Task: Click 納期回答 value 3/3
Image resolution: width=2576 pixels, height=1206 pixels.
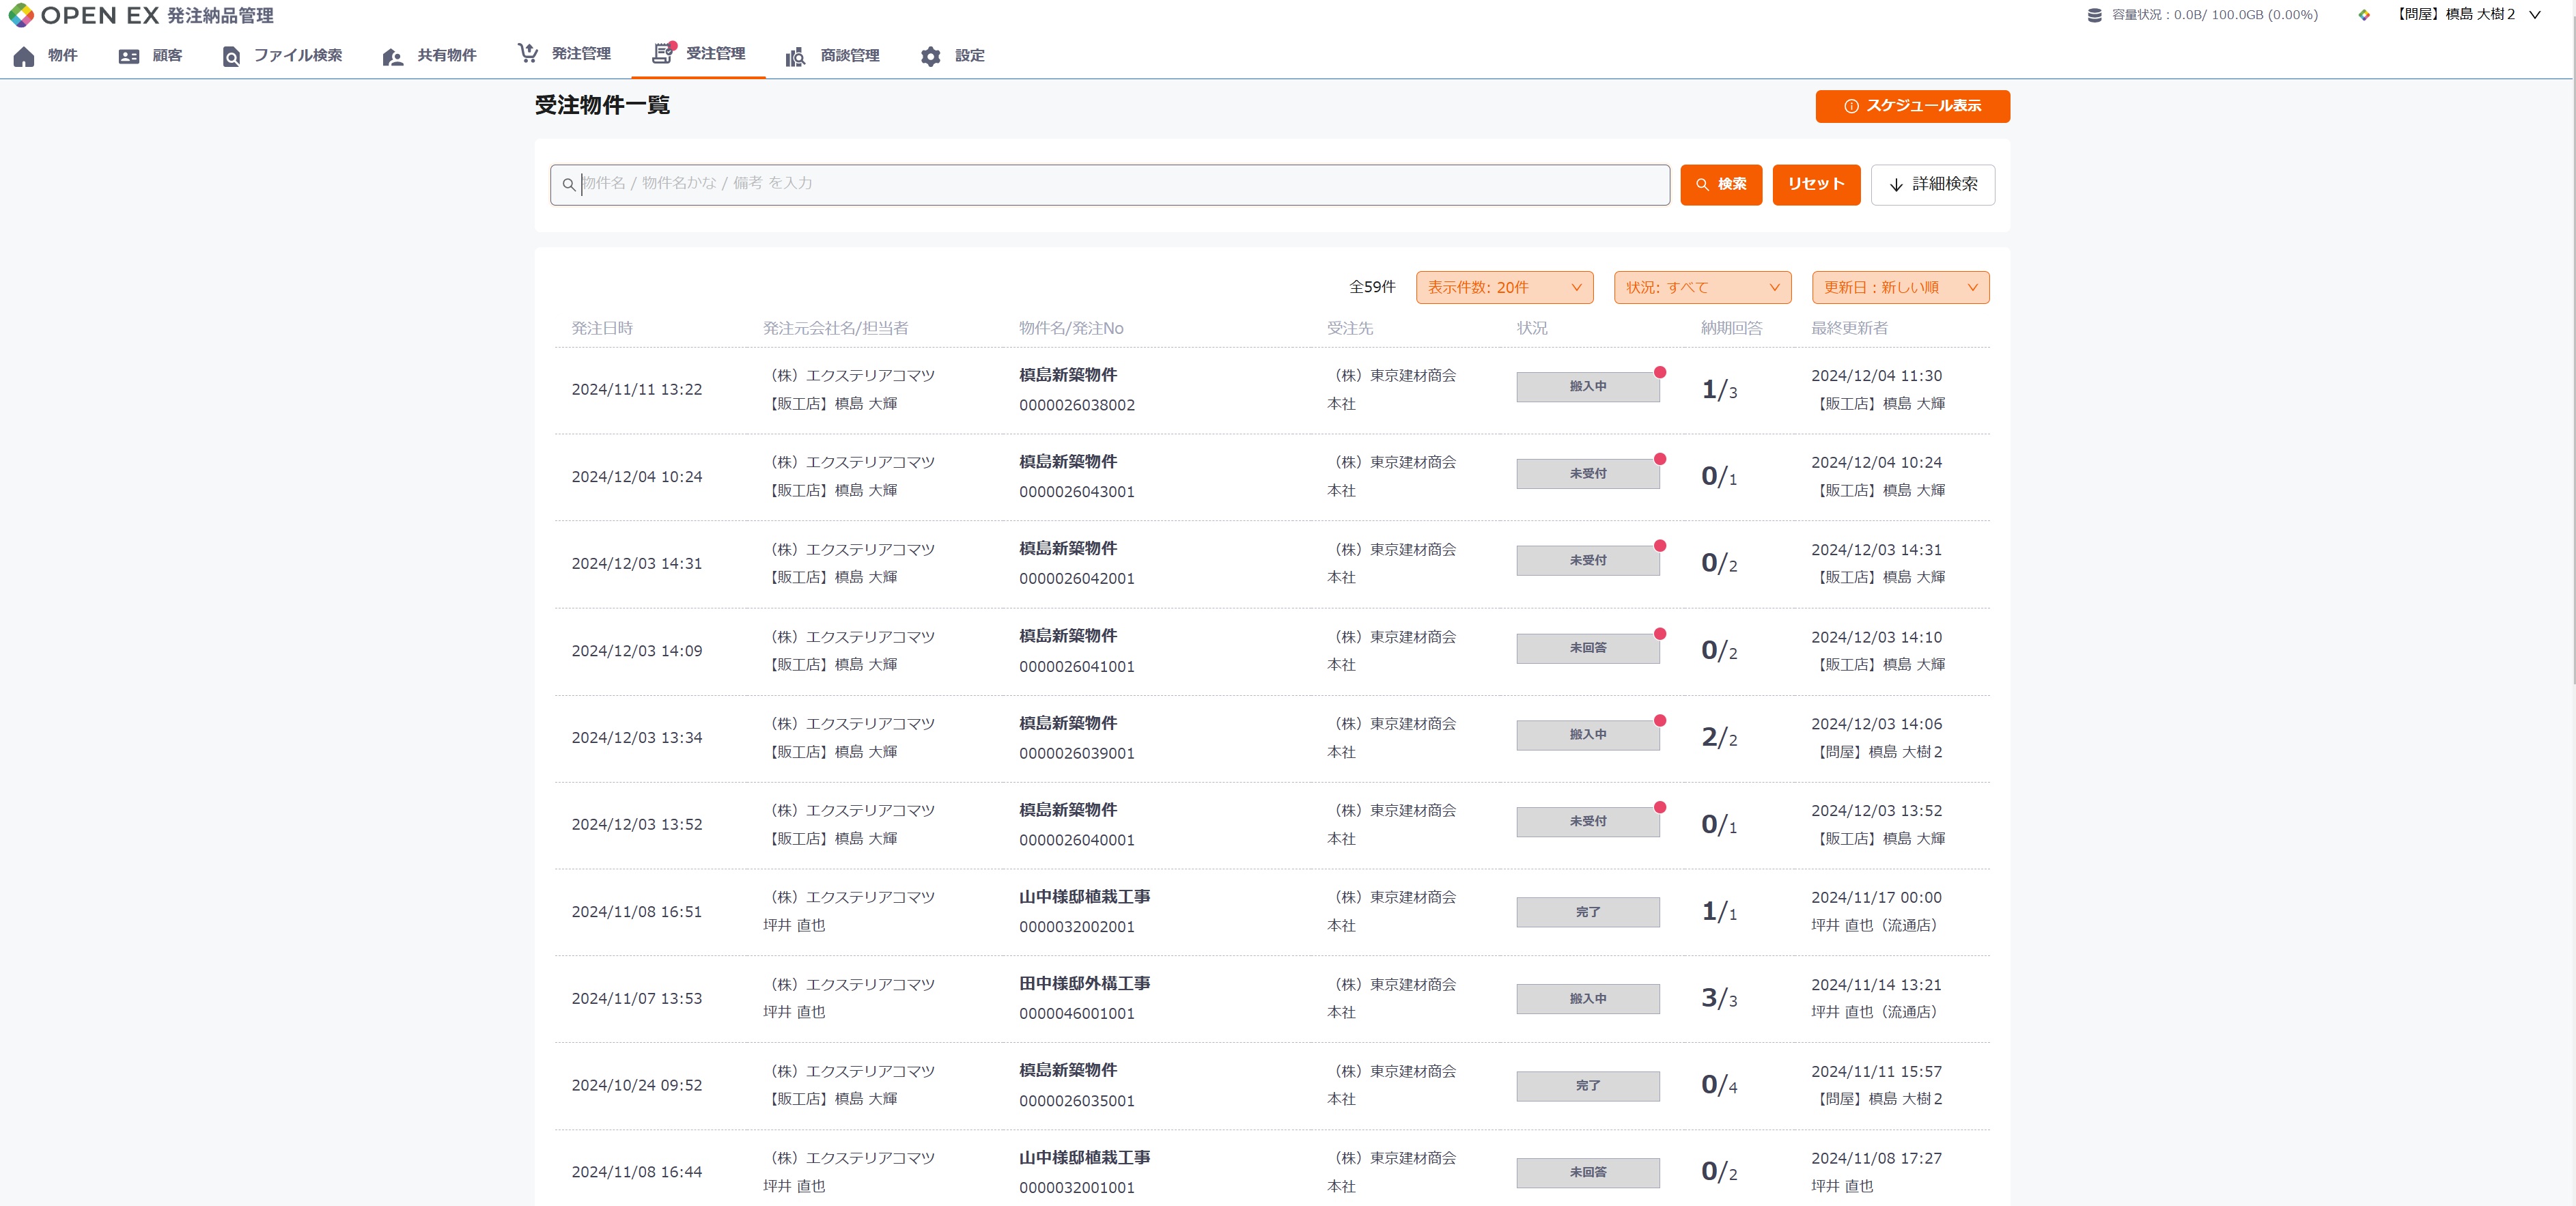Action: coord(1719,999)
